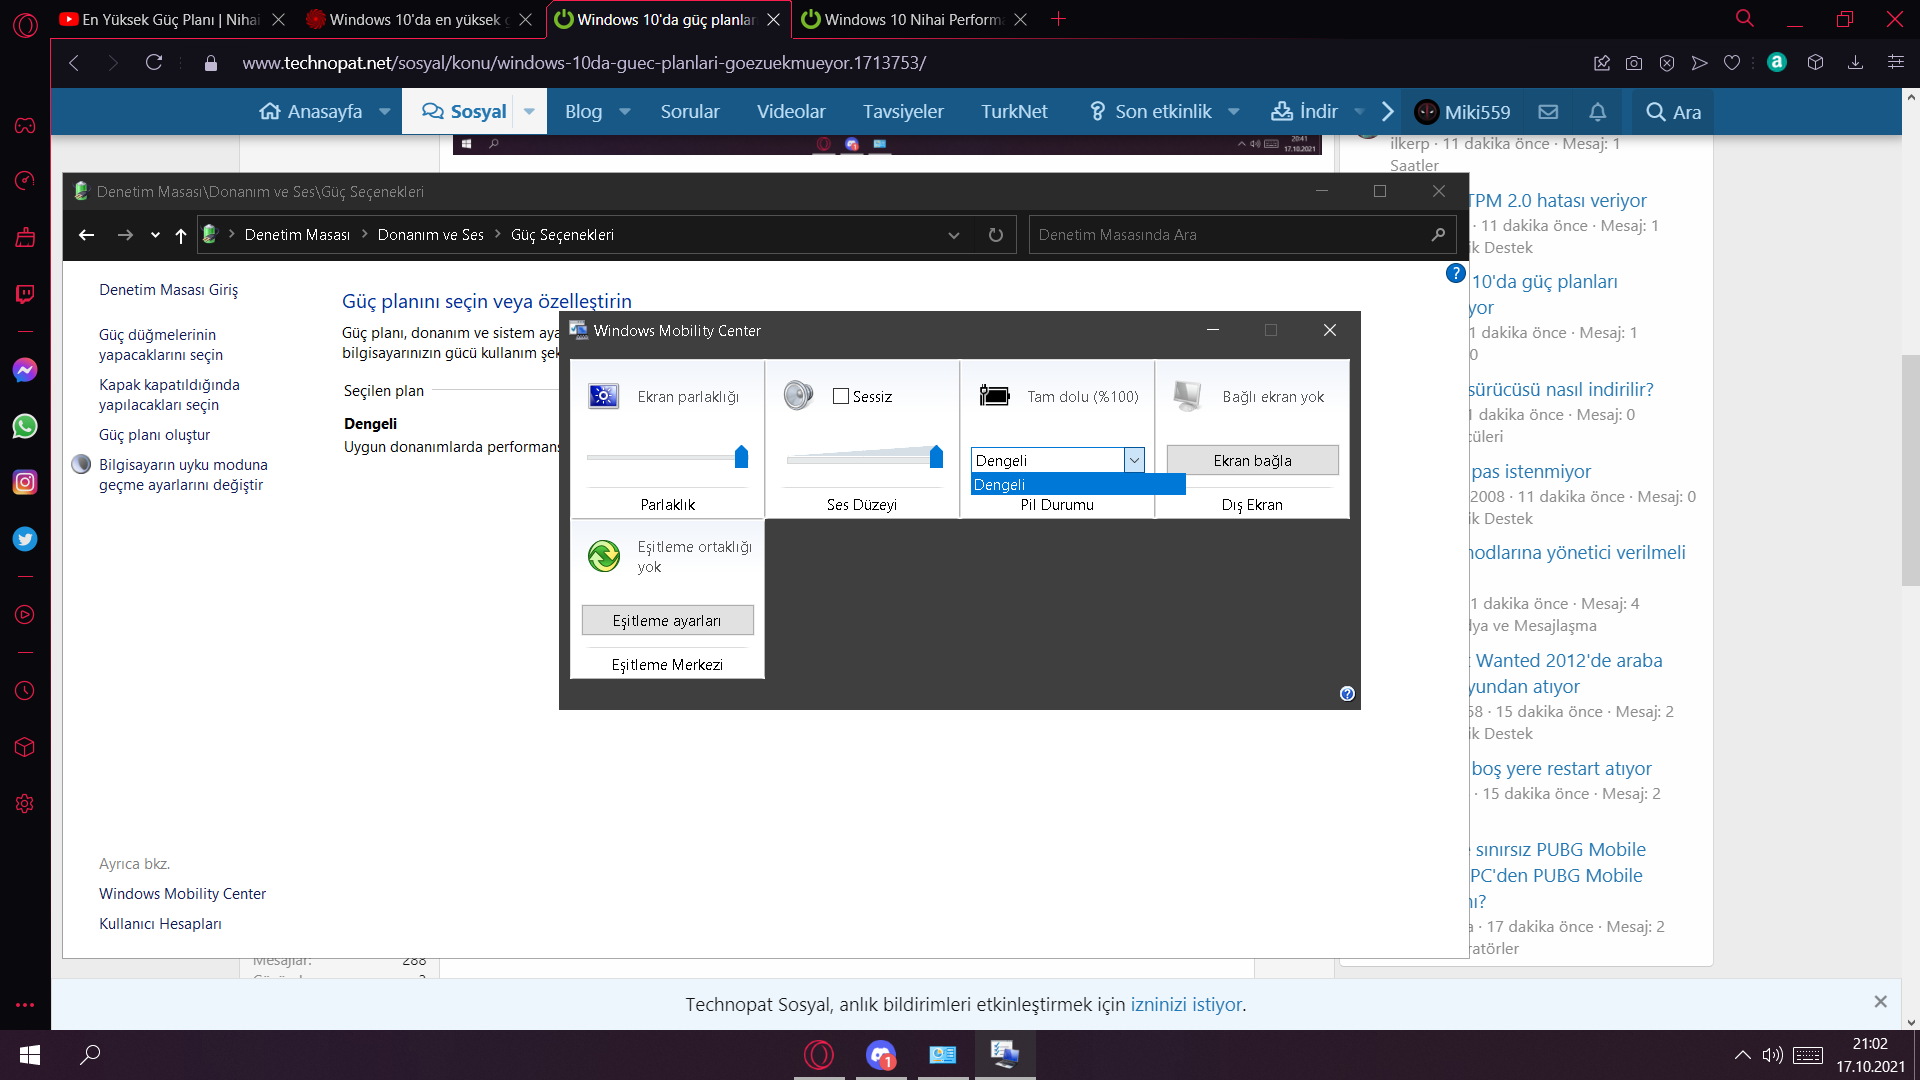The height and width of the screenshot is (1080, 1920).
Task: Open the Tavsiyeler menu item
Action: 903,112
